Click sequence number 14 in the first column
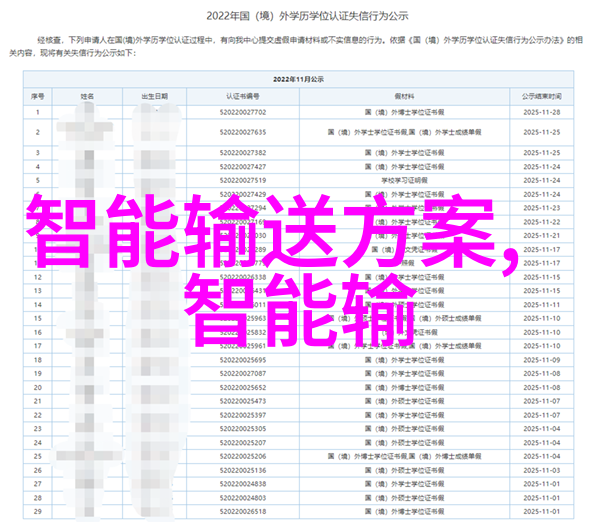 click(38, 305)
